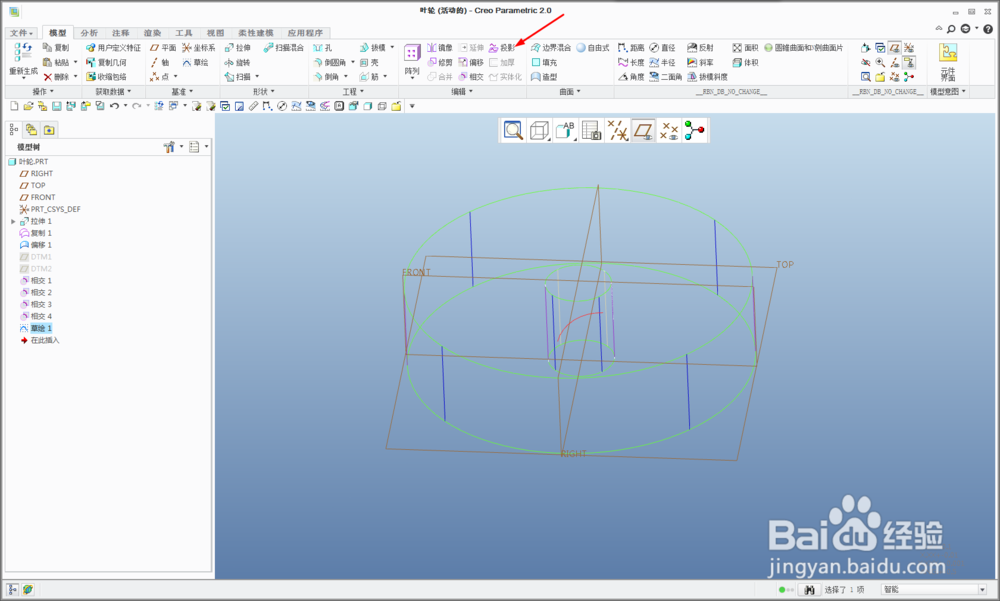Measure Volume (体积)

[746, 63]
